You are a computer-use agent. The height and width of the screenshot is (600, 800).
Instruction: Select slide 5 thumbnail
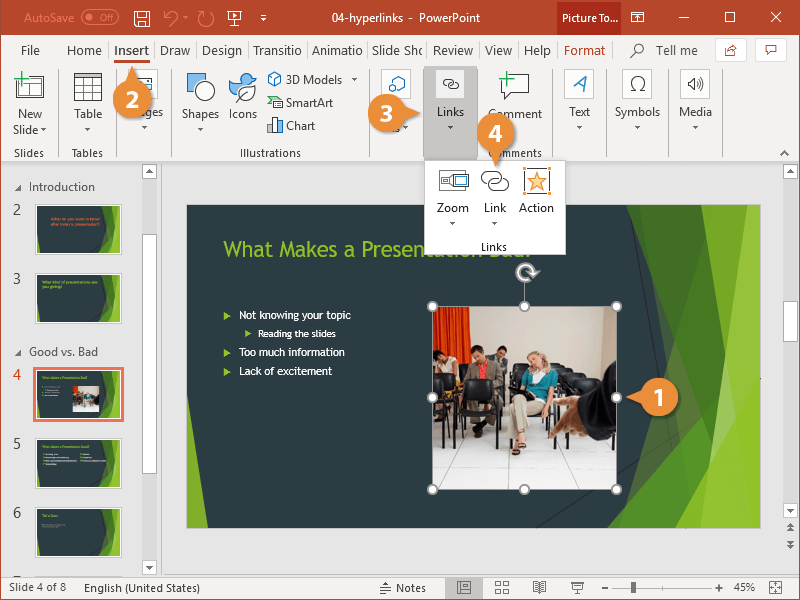(x=79, y=463)
